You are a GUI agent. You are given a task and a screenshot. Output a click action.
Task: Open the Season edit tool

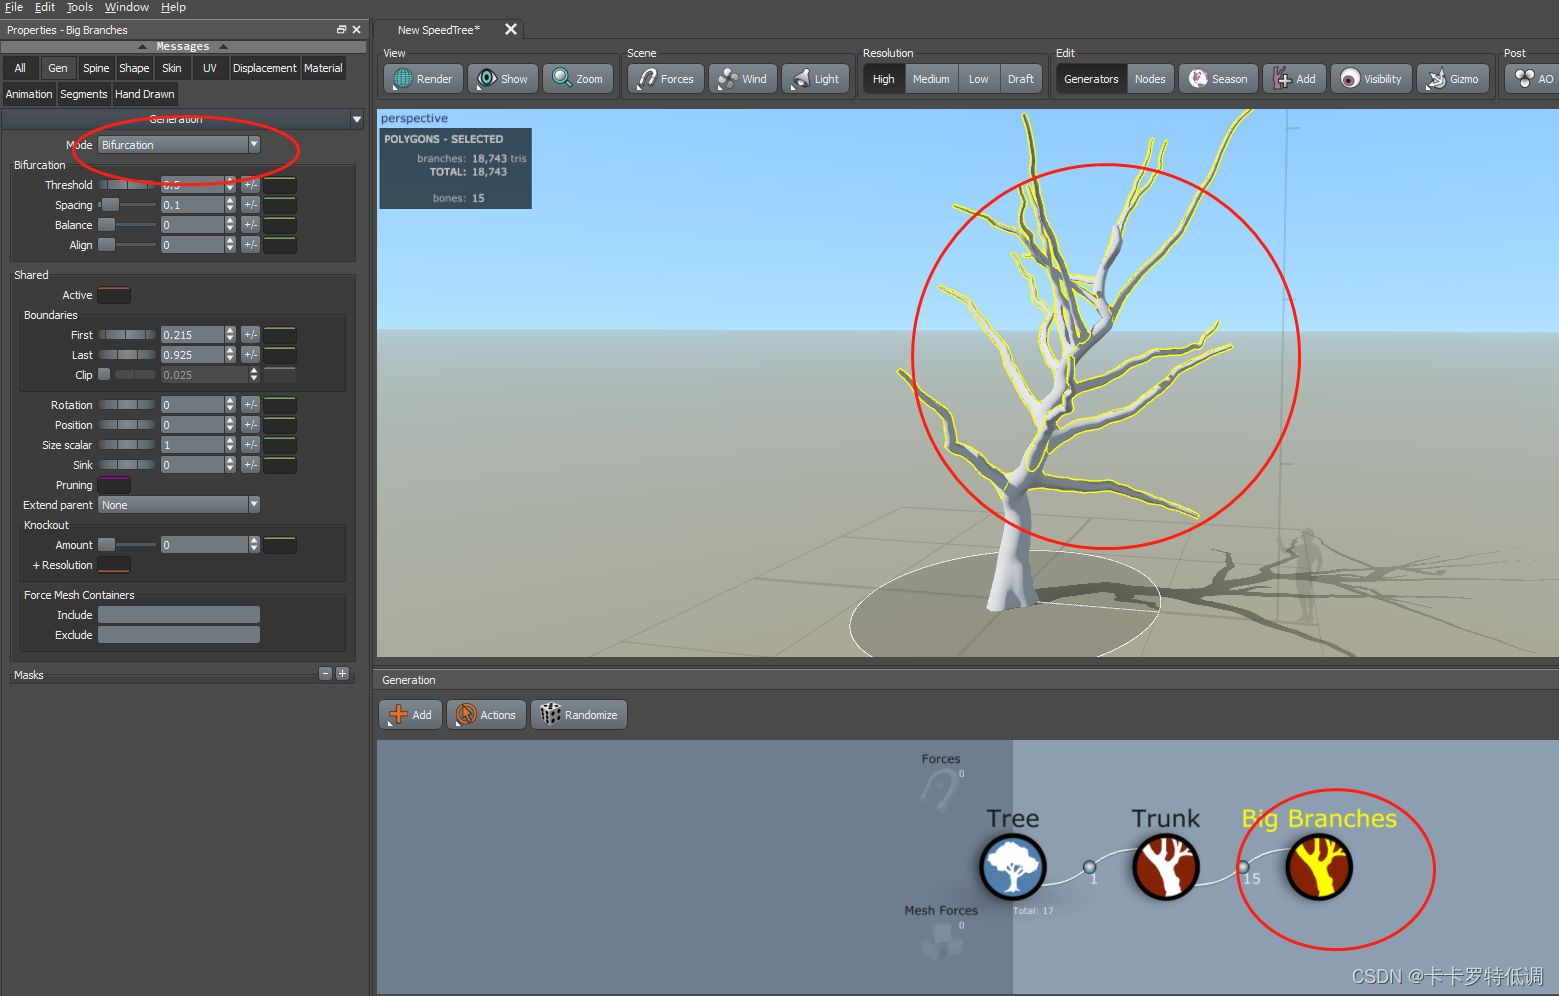(1218, 79)
